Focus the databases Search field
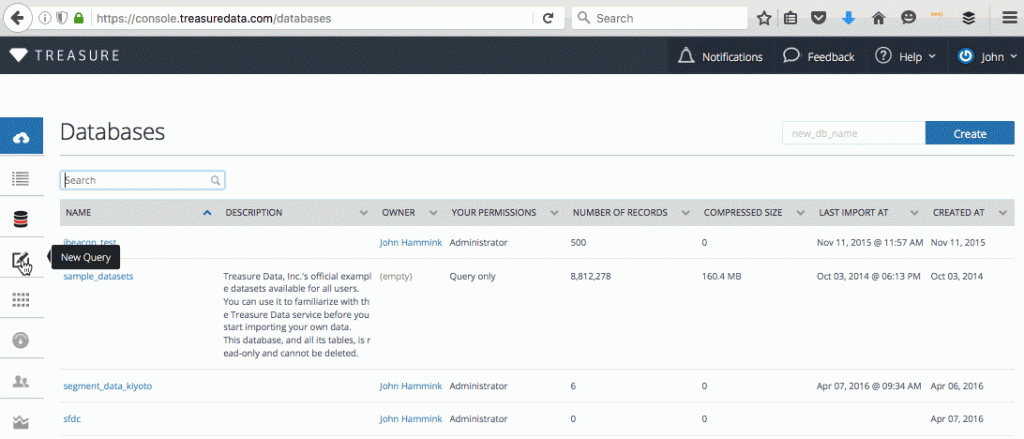 [142, 180]
